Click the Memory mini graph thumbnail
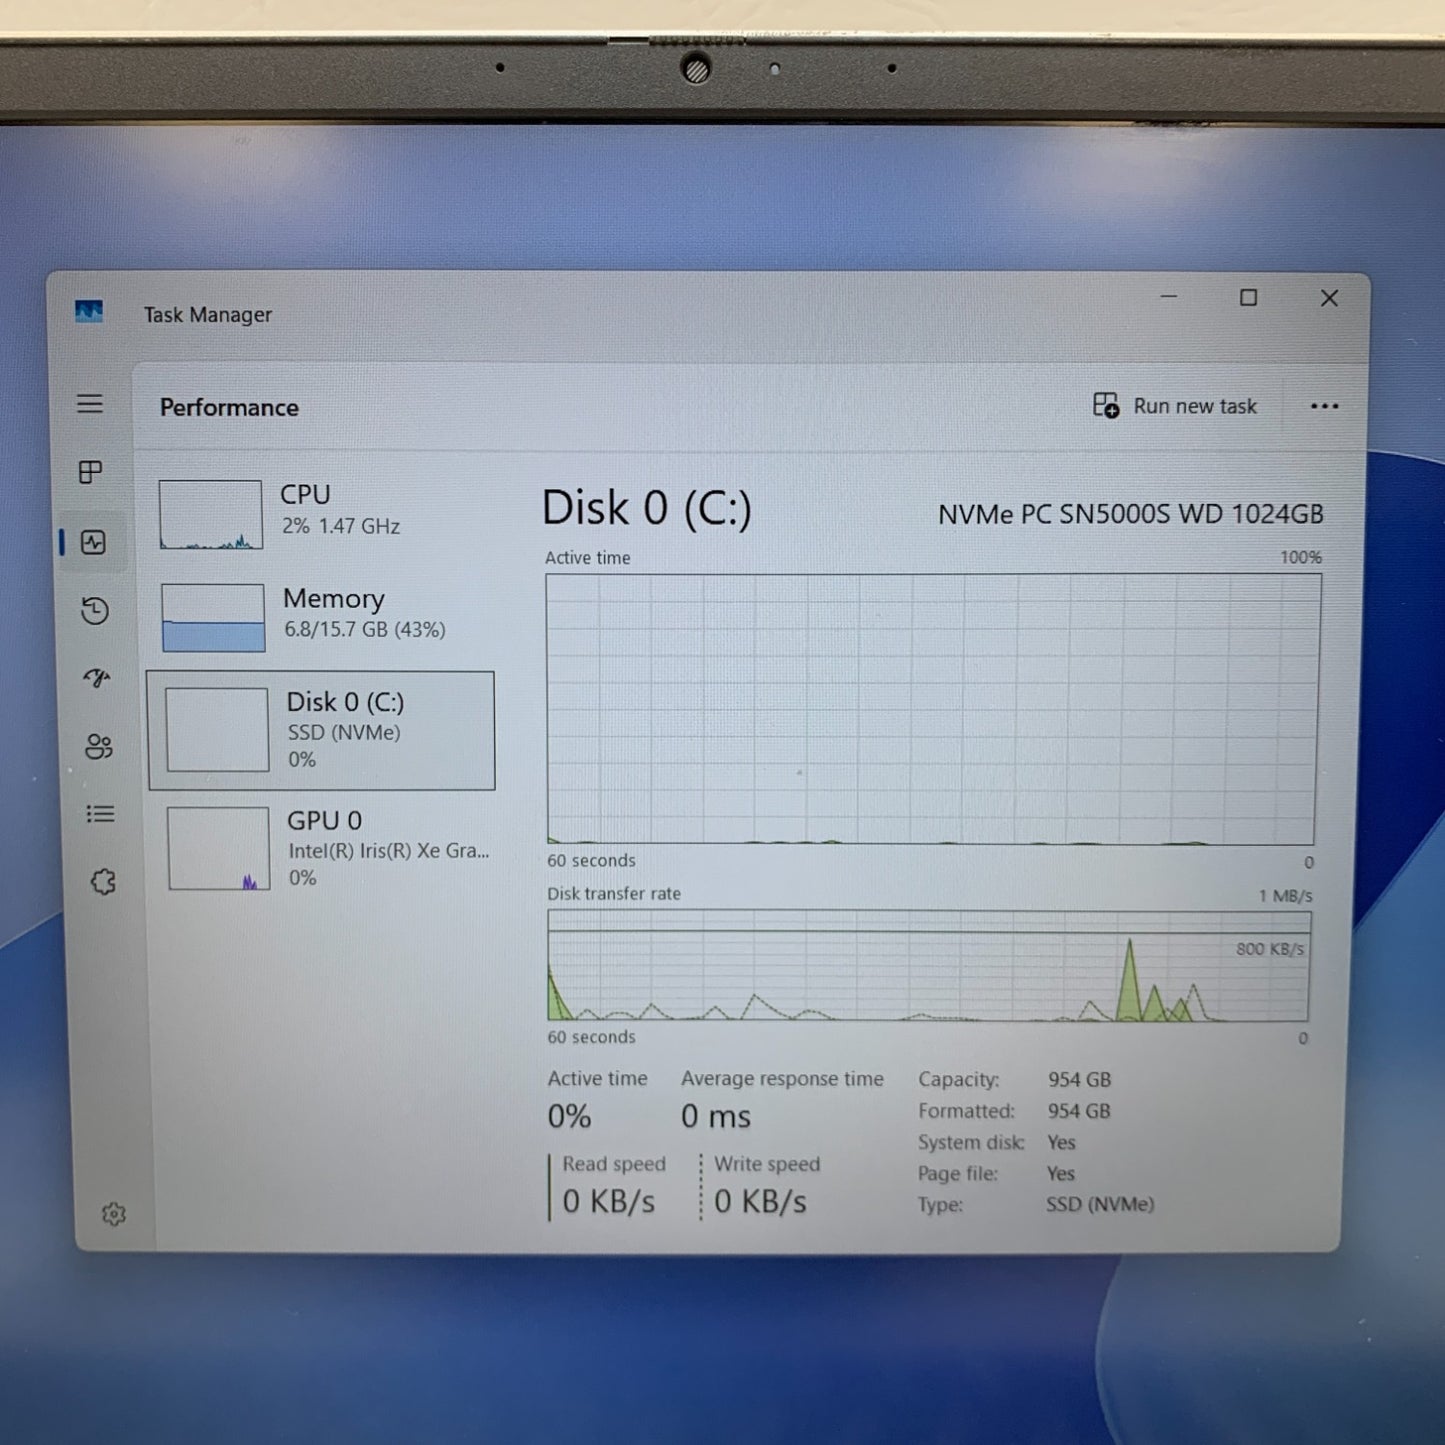 [x=213, y=618]
